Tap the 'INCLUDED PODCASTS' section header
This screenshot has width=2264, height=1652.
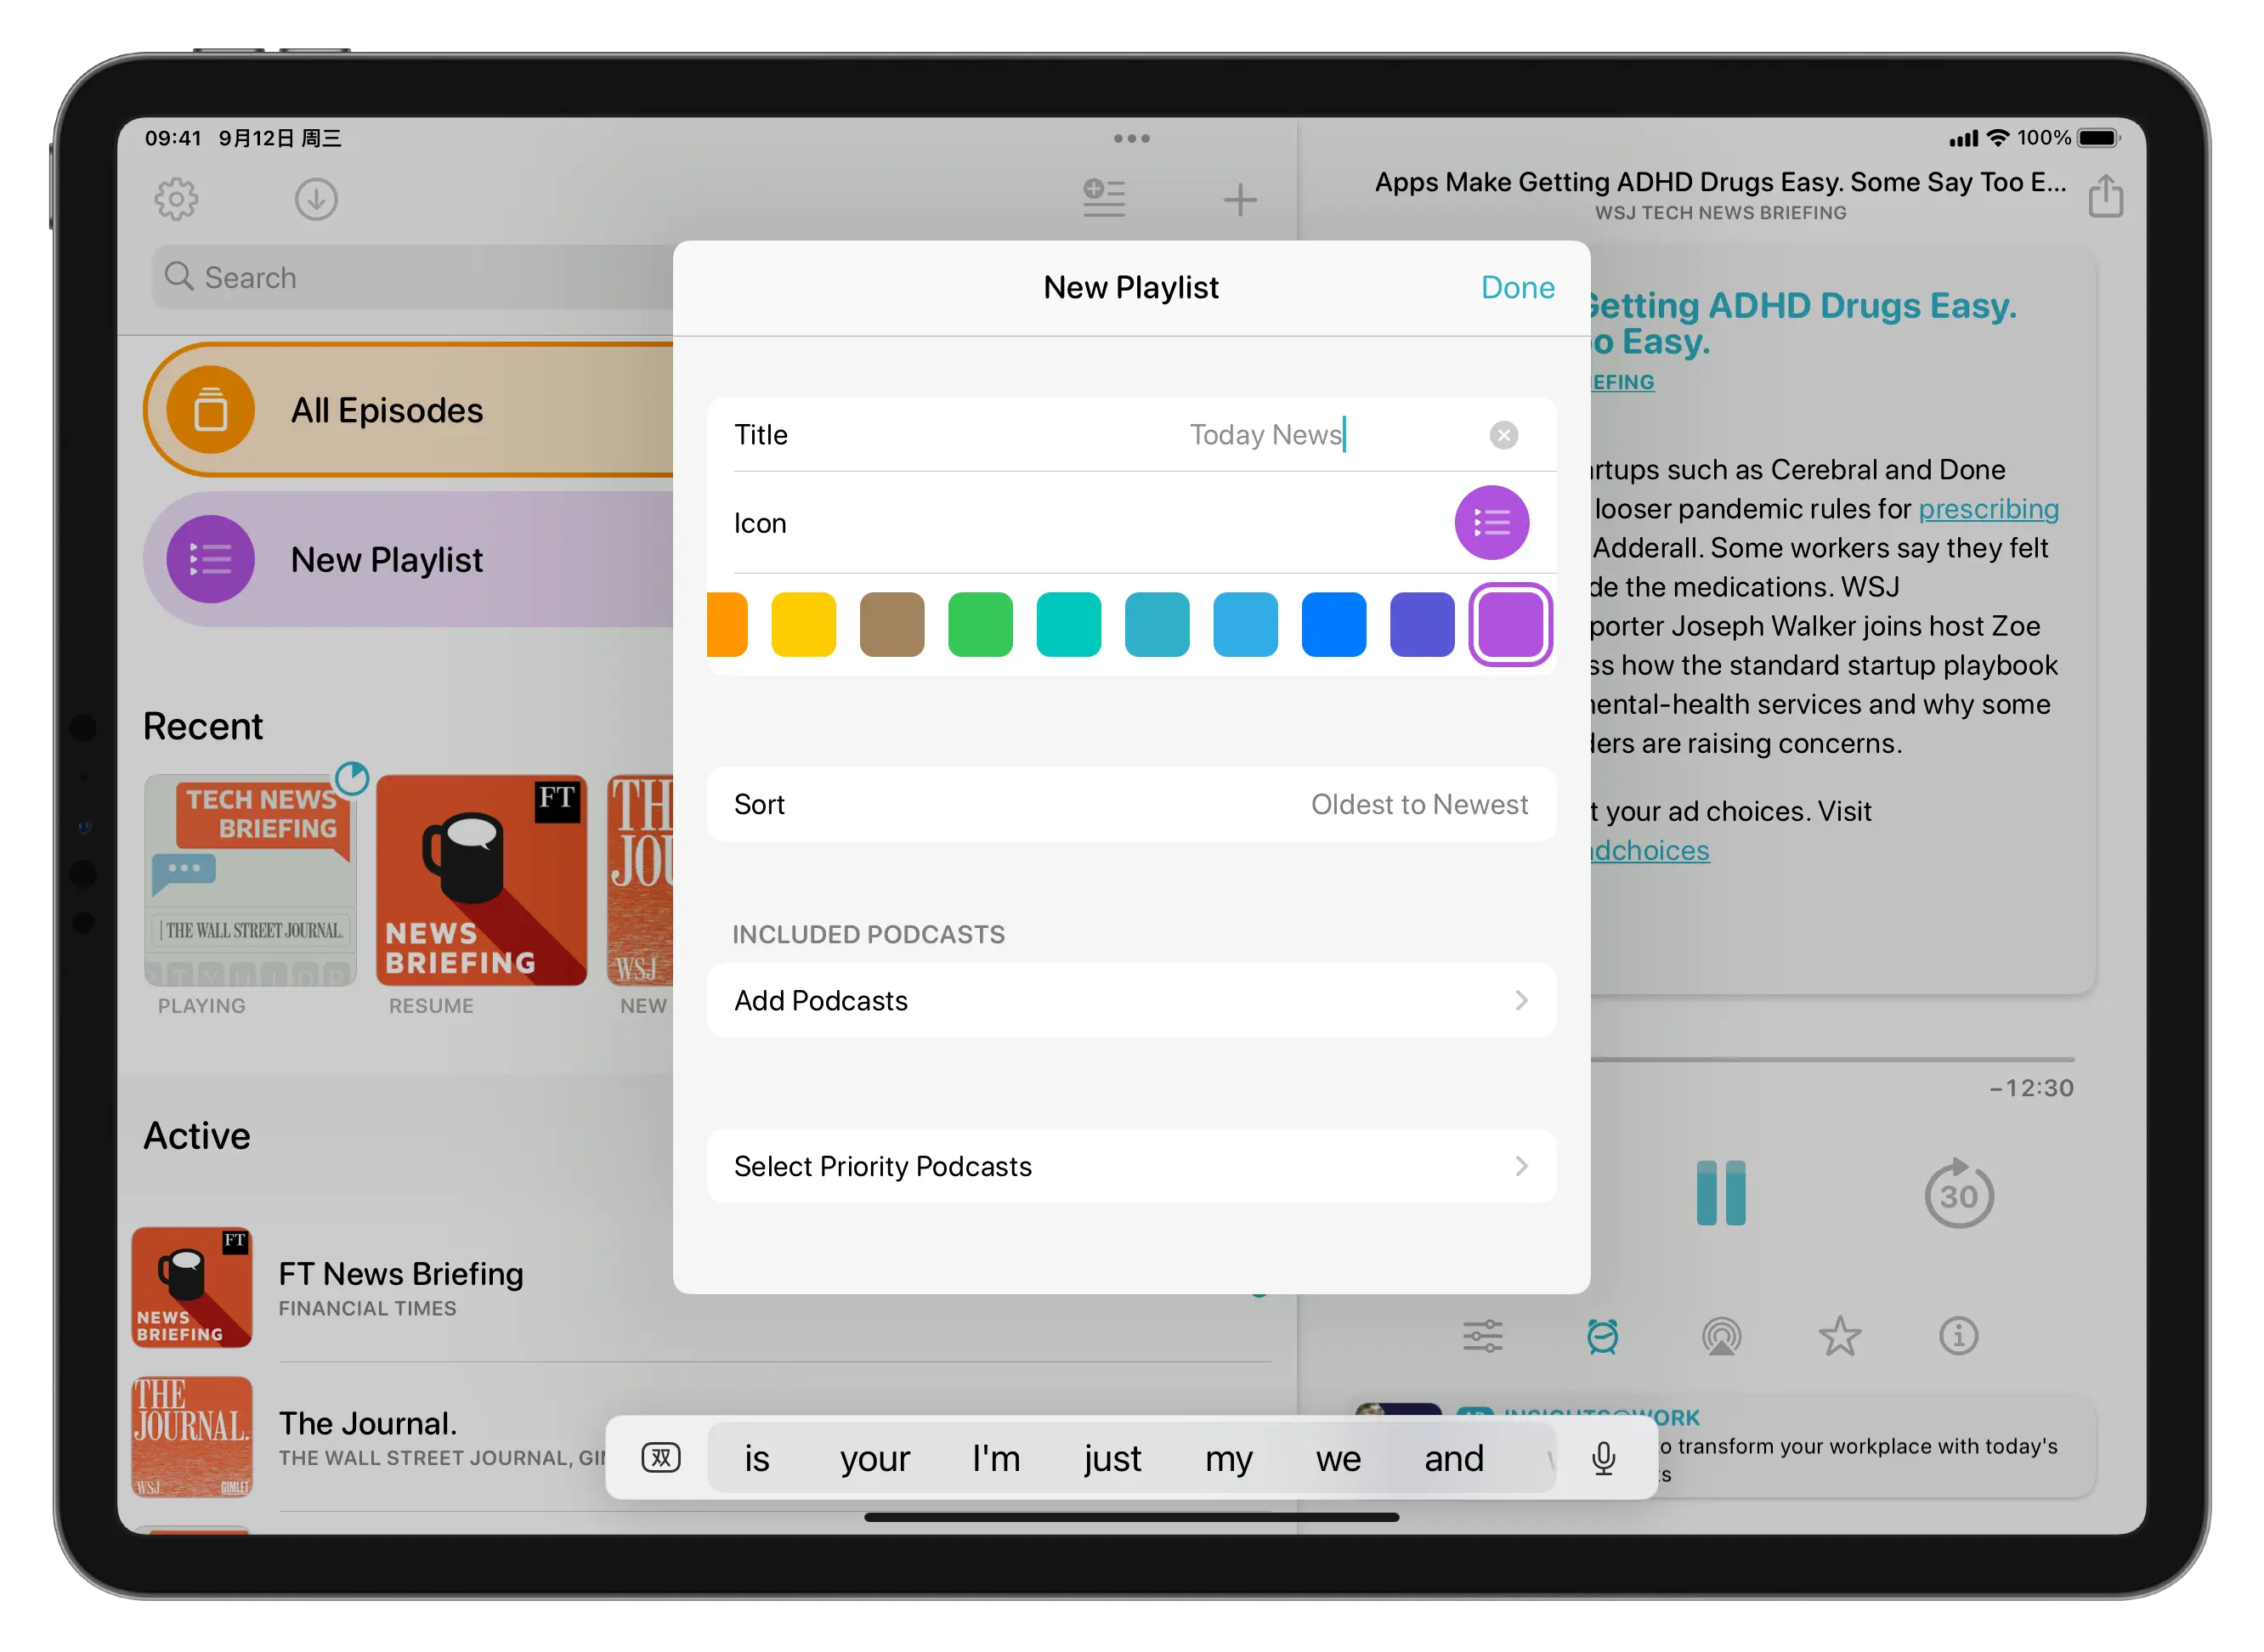[x=868, y=934]
